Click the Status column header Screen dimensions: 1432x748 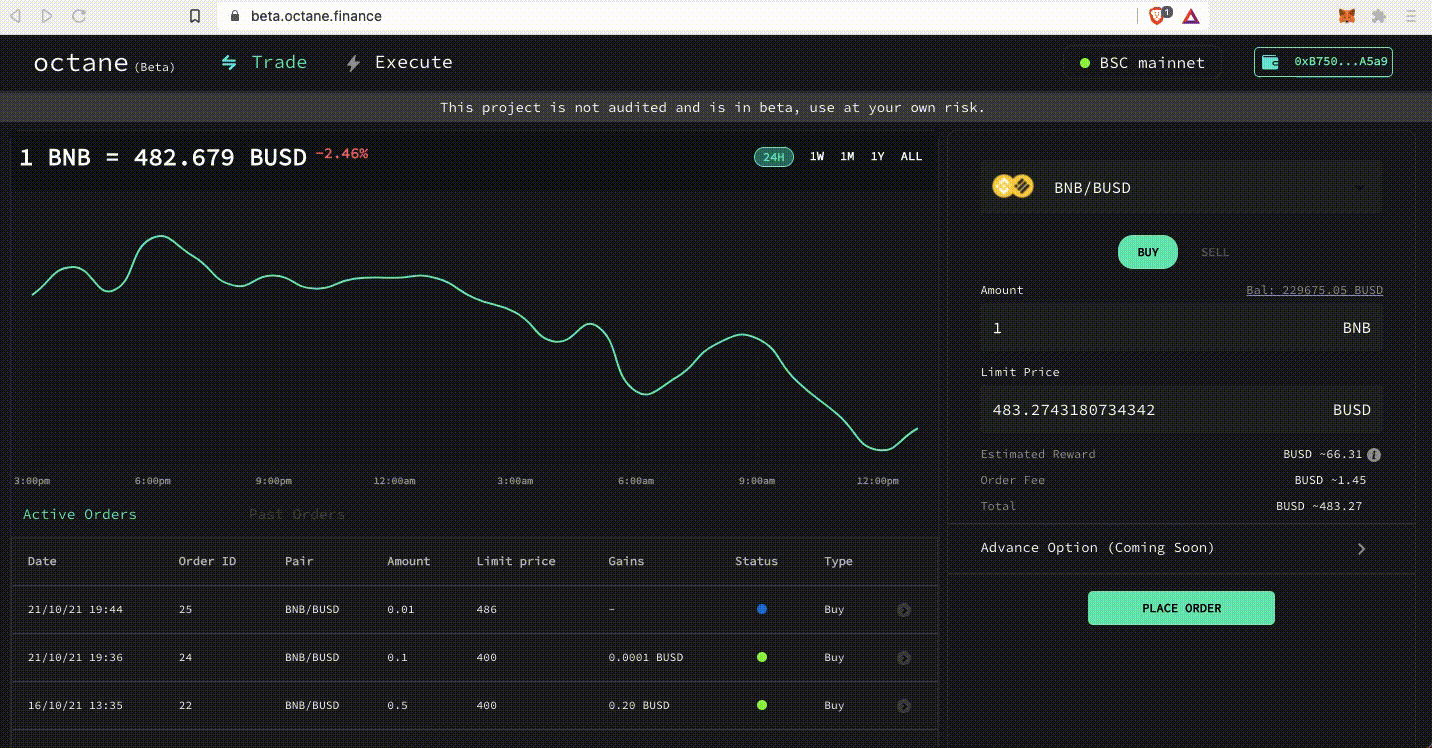click(x=756, y=561)
